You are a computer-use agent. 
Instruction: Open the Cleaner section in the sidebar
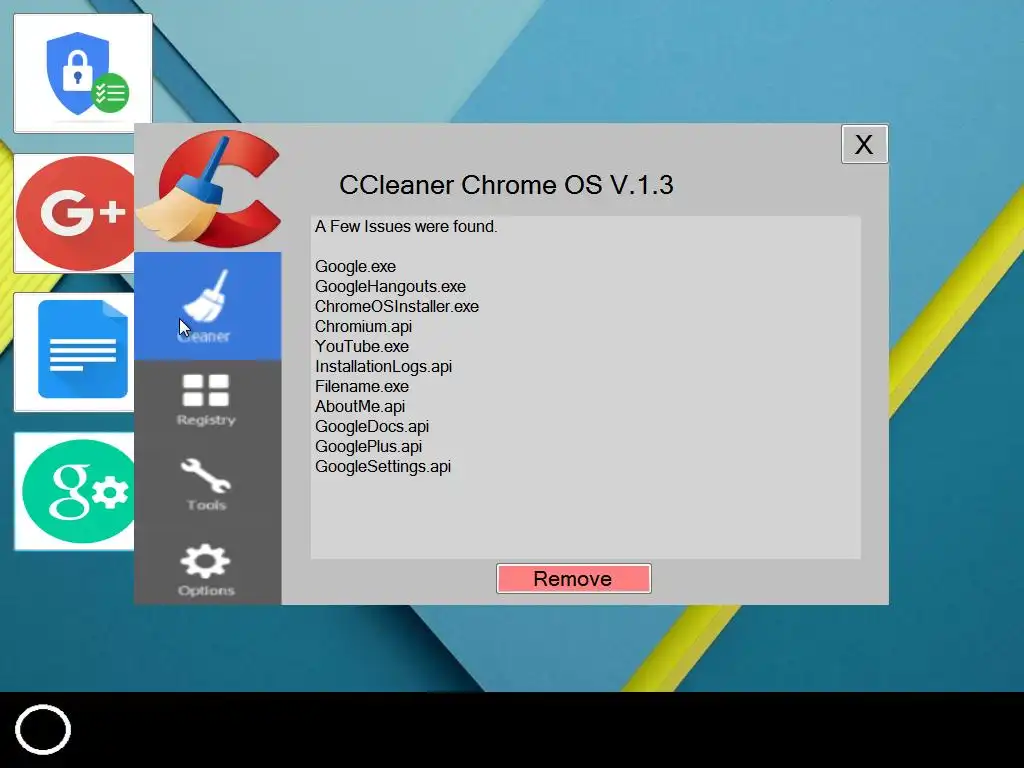pyautogui.click(x=208, y=306)
